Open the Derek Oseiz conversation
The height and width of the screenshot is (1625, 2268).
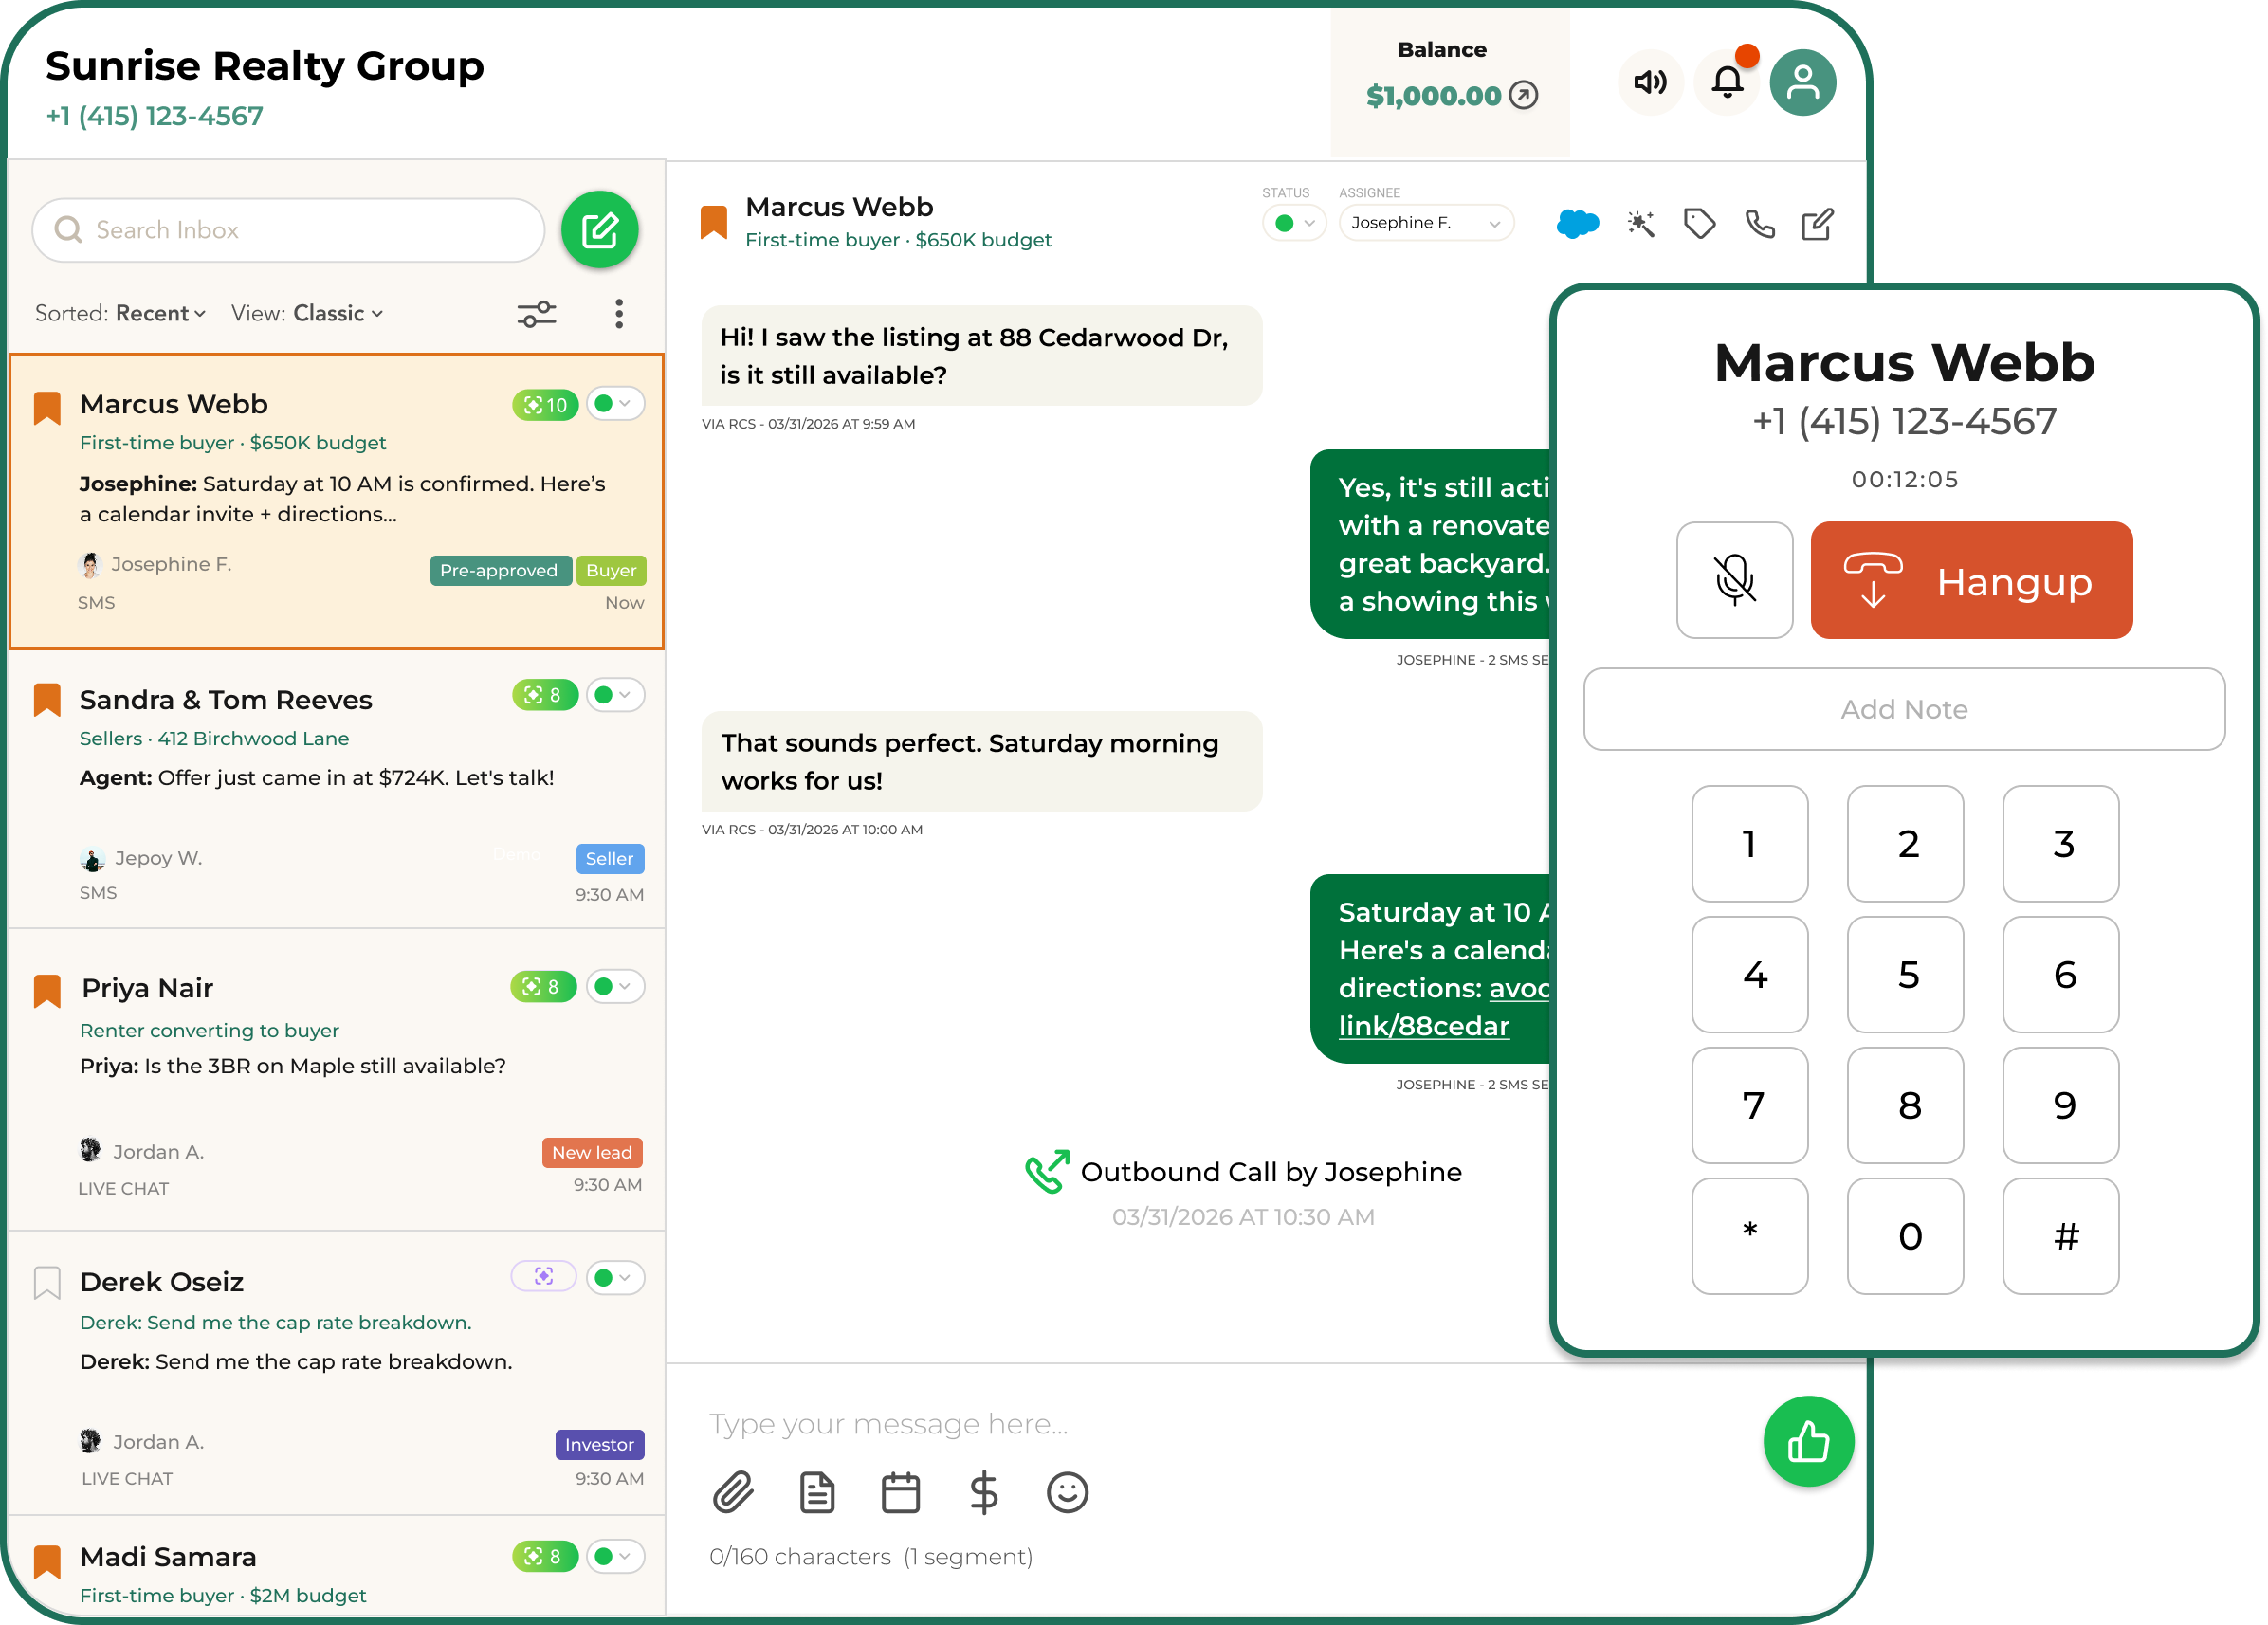(x=336, y=1373)
